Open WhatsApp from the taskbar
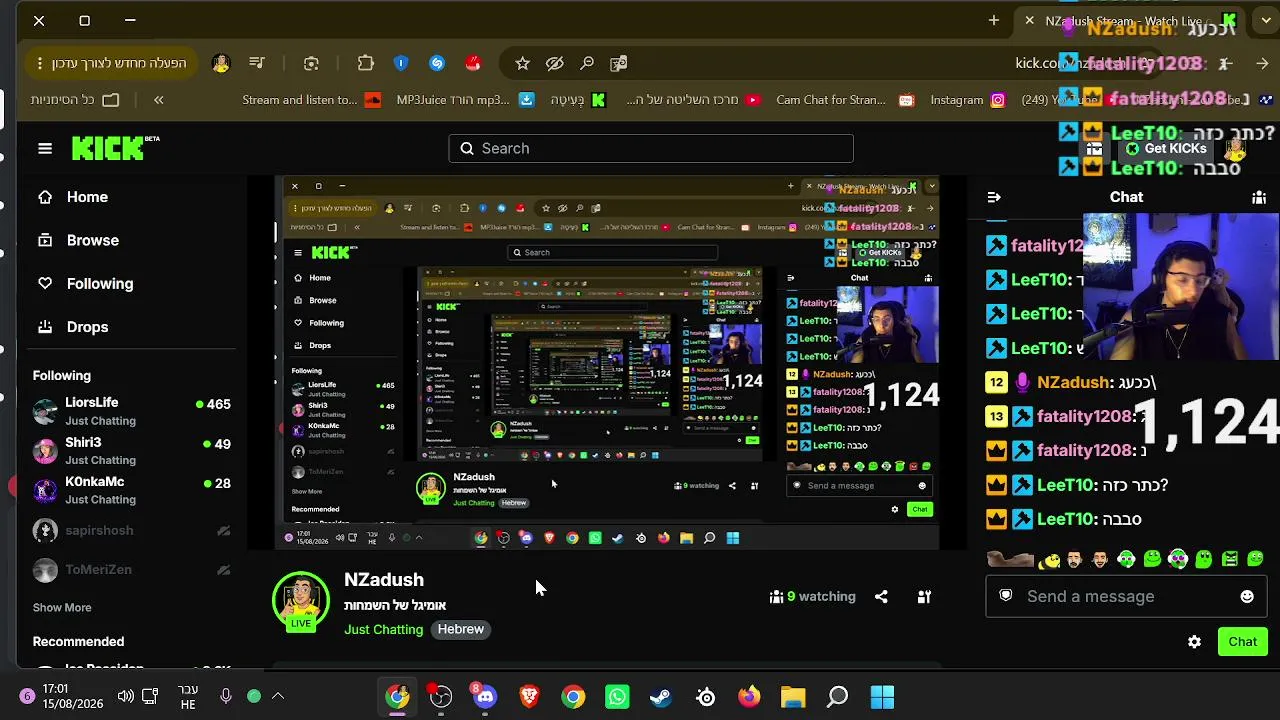The image size is (1280, 720). point(617,696)
